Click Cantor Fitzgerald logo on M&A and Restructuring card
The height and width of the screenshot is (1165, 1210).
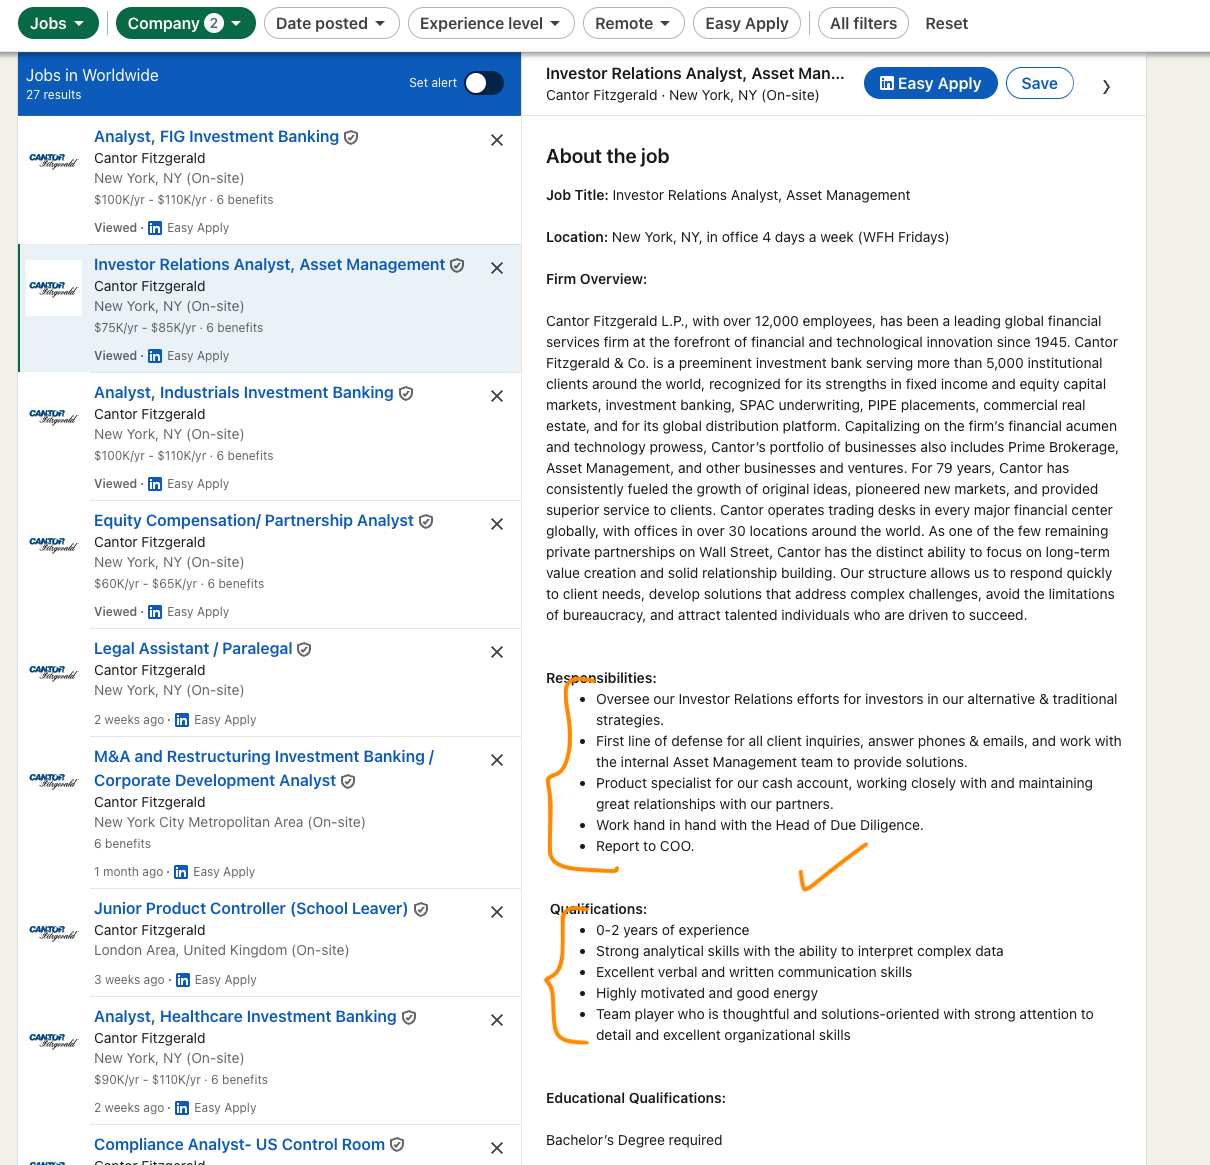pyautogui.click(x=54, y=780)
